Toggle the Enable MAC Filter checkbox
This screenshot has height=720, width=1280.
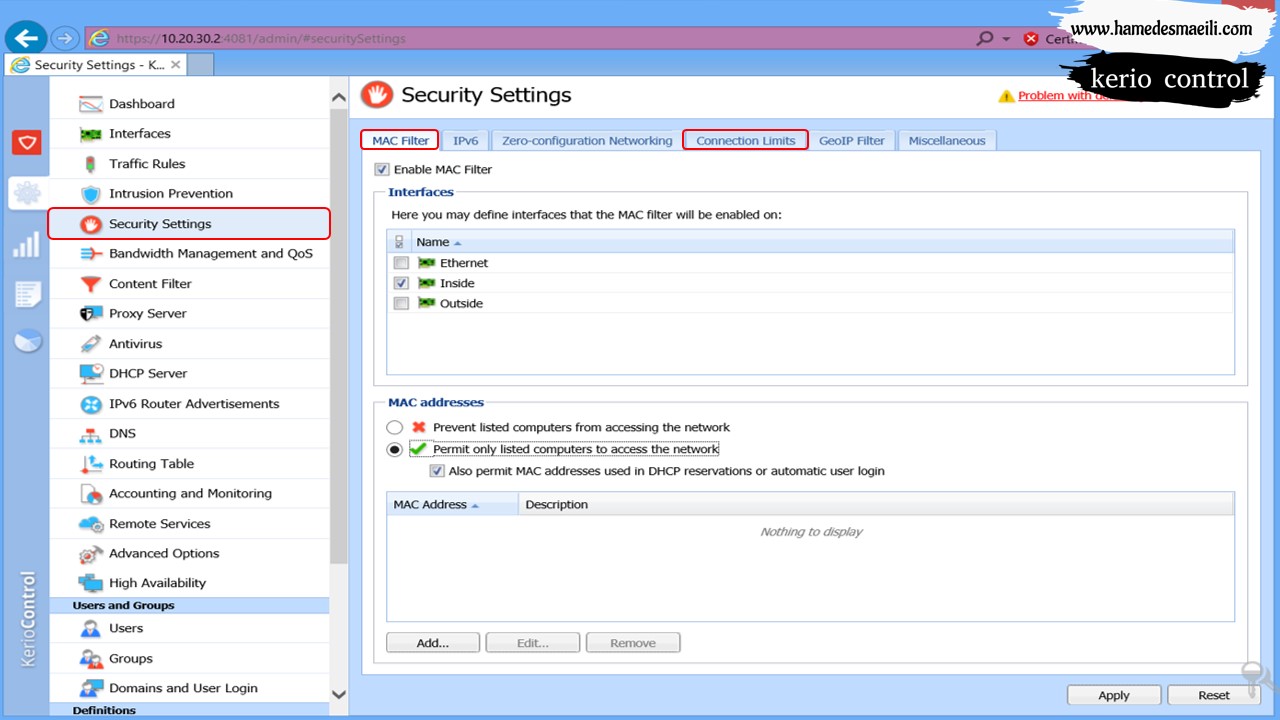pos(382,170)
